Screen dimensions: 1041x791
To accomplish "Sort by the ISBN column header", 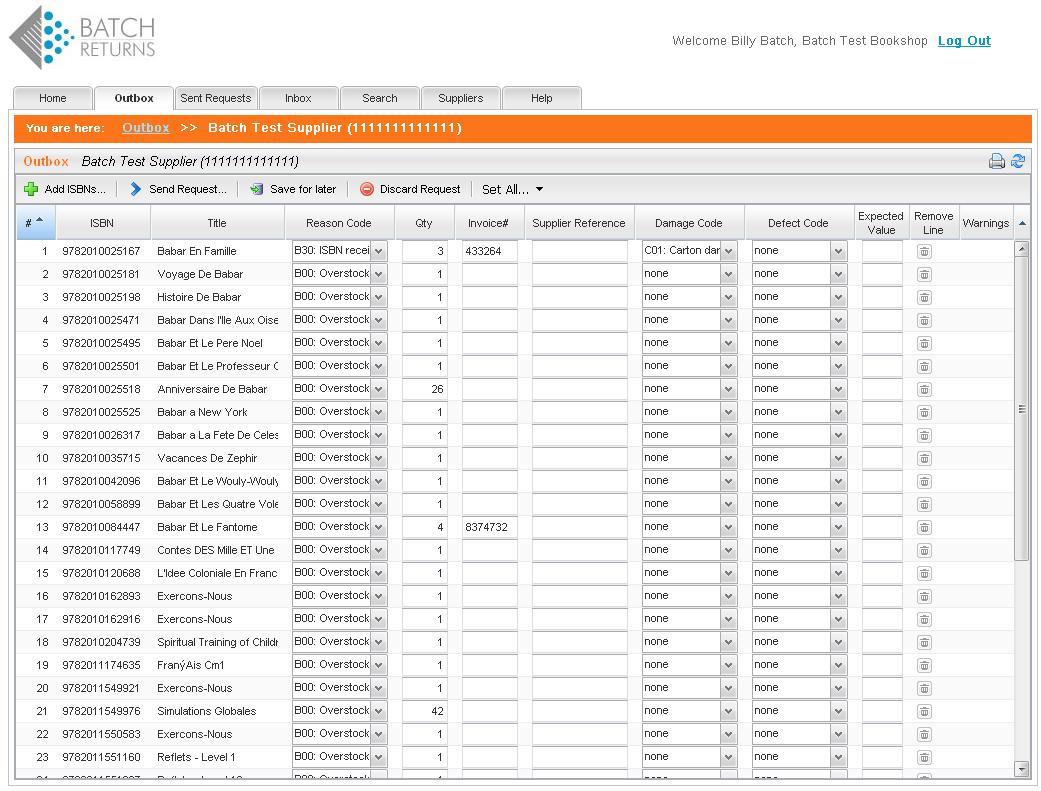I will coord(103,223).
